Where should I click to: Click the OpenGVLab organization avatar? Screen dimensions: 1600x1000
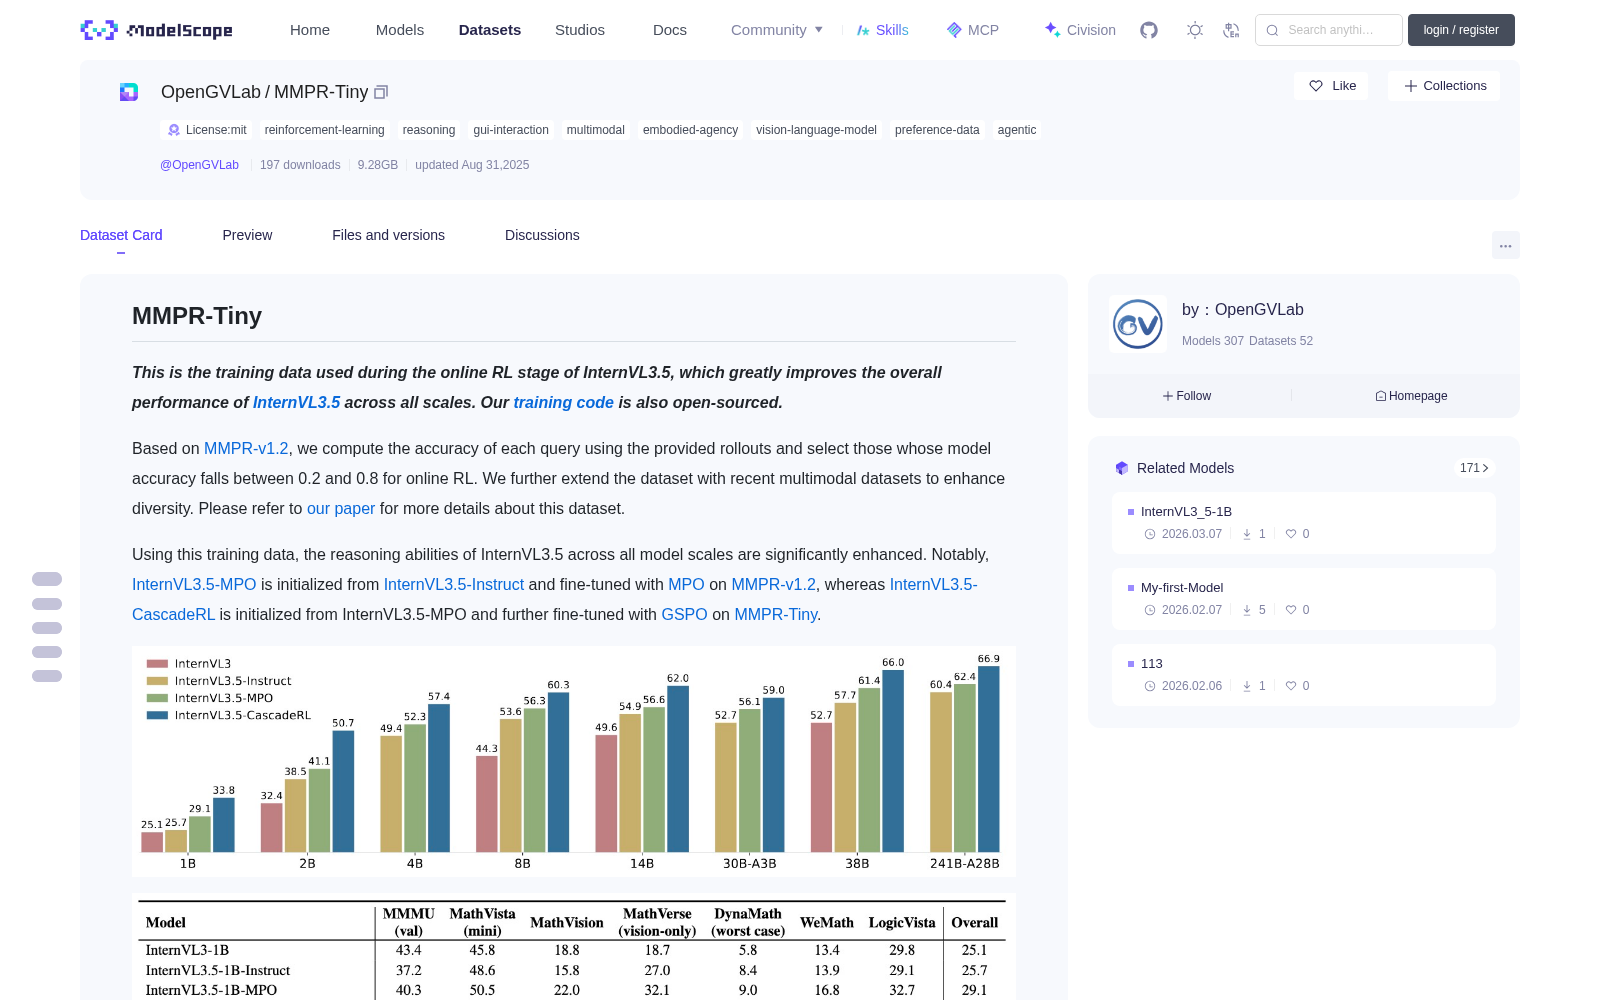[x=1138, y=324]
